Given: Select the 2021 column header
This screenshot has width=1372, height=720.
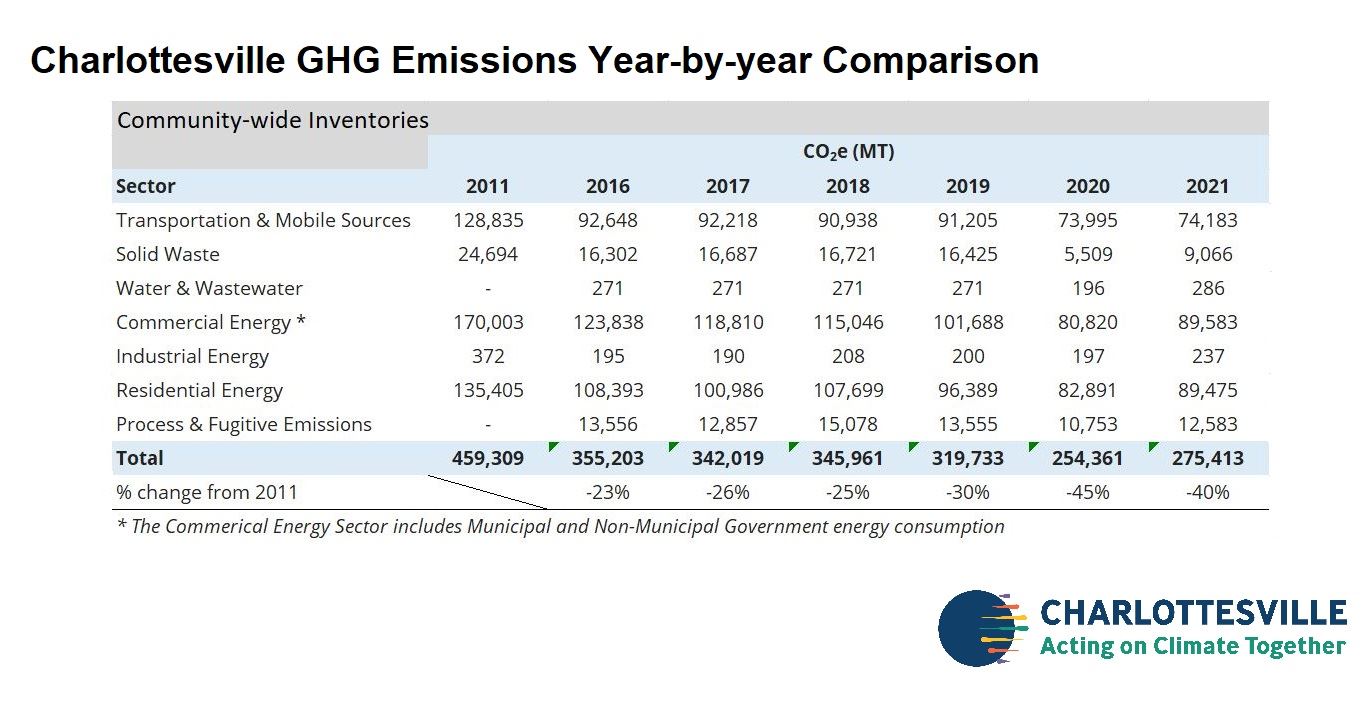Looking at the screenshot, I should pyautogui.click(x=1209, y=186).
